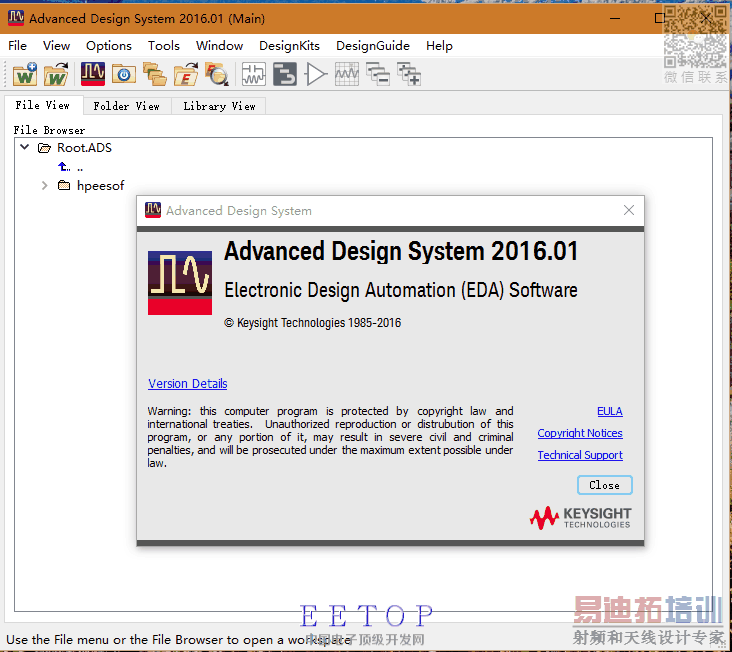The width and height of the screenshot is (732, 652).
Task: Open the DesignGuide menu
Action: click(373, 46)
